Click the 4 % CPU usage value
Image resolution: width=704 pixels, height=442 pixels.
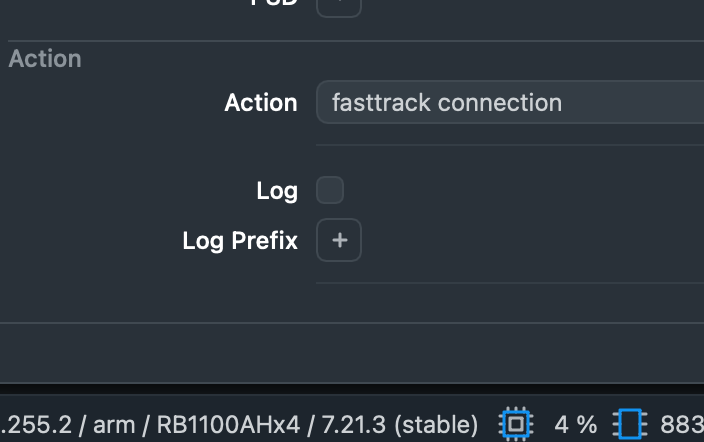576,424
